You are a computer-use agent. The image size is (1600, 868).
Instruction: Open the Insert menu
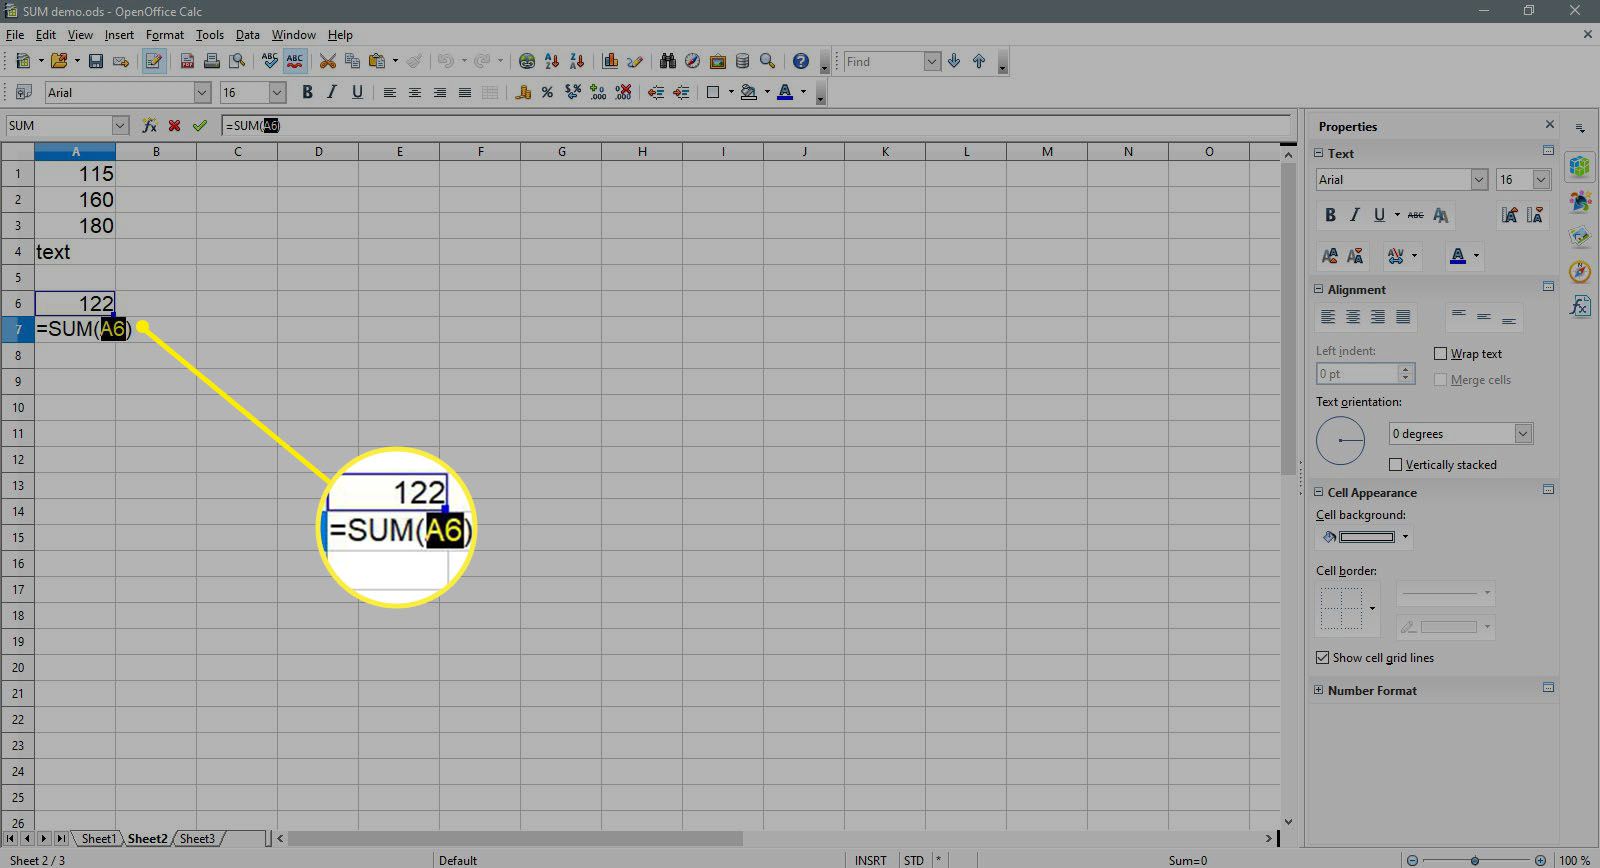[x=119, y=35]
